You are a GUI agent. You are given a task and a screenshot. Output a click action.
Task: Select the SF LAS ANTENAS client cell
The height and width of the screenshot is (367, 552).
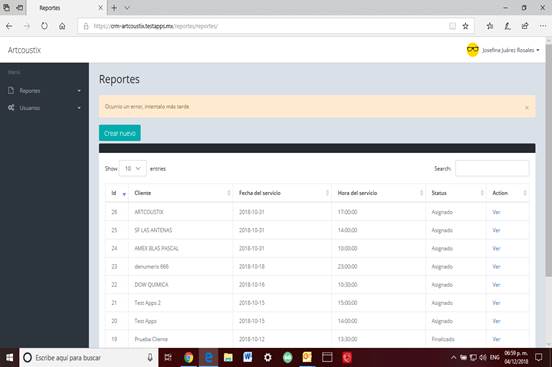(x=181, y=230)
